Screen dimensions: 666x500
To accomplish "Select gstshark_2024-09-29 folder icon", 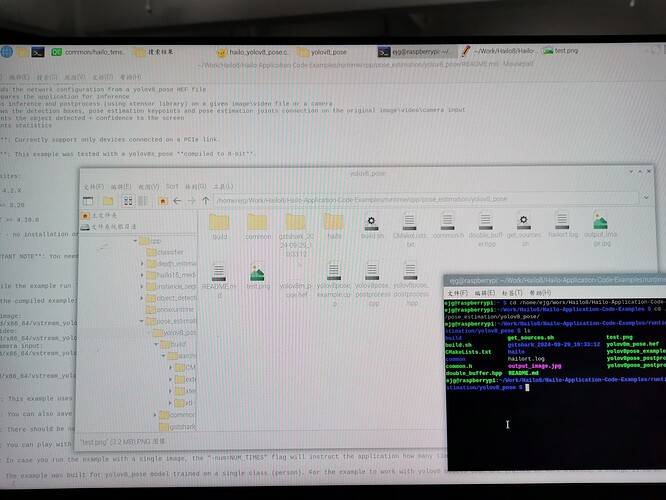I will (x=296, y=222).
